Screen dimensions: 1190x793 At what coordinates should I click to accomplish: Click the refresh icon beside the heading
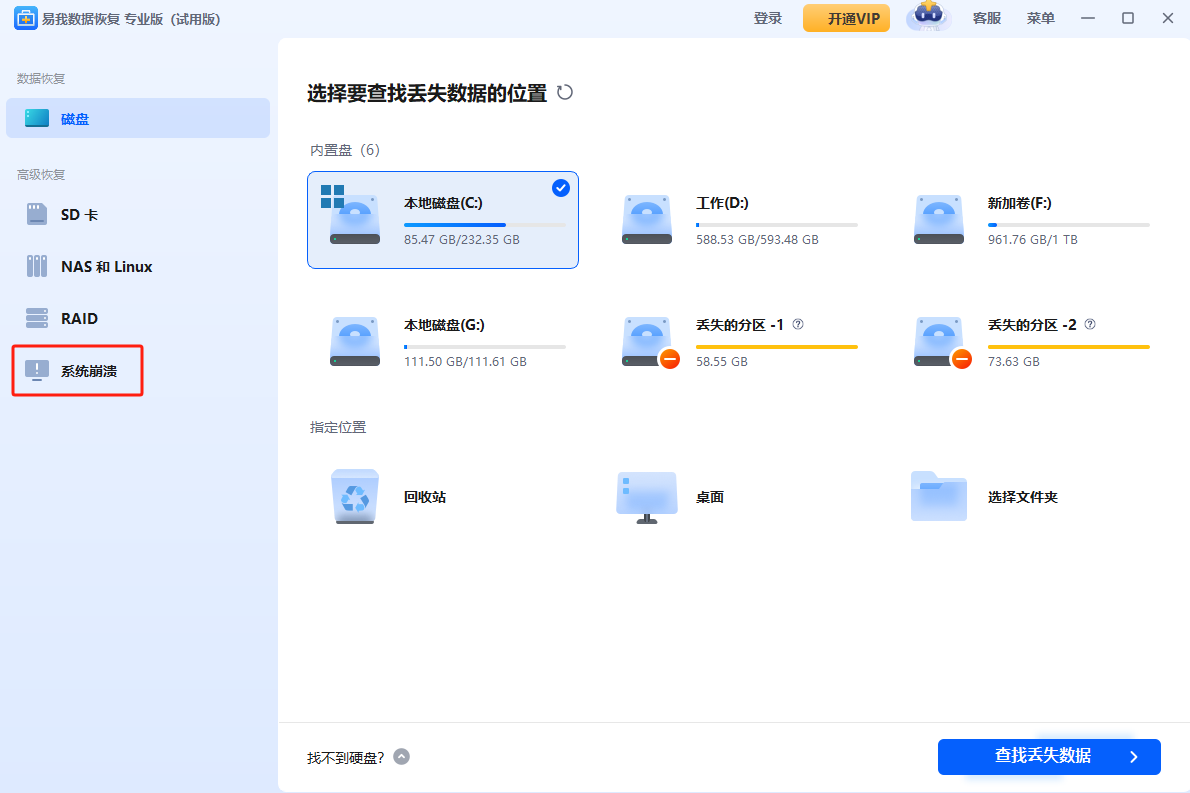(x=565, y=93)
